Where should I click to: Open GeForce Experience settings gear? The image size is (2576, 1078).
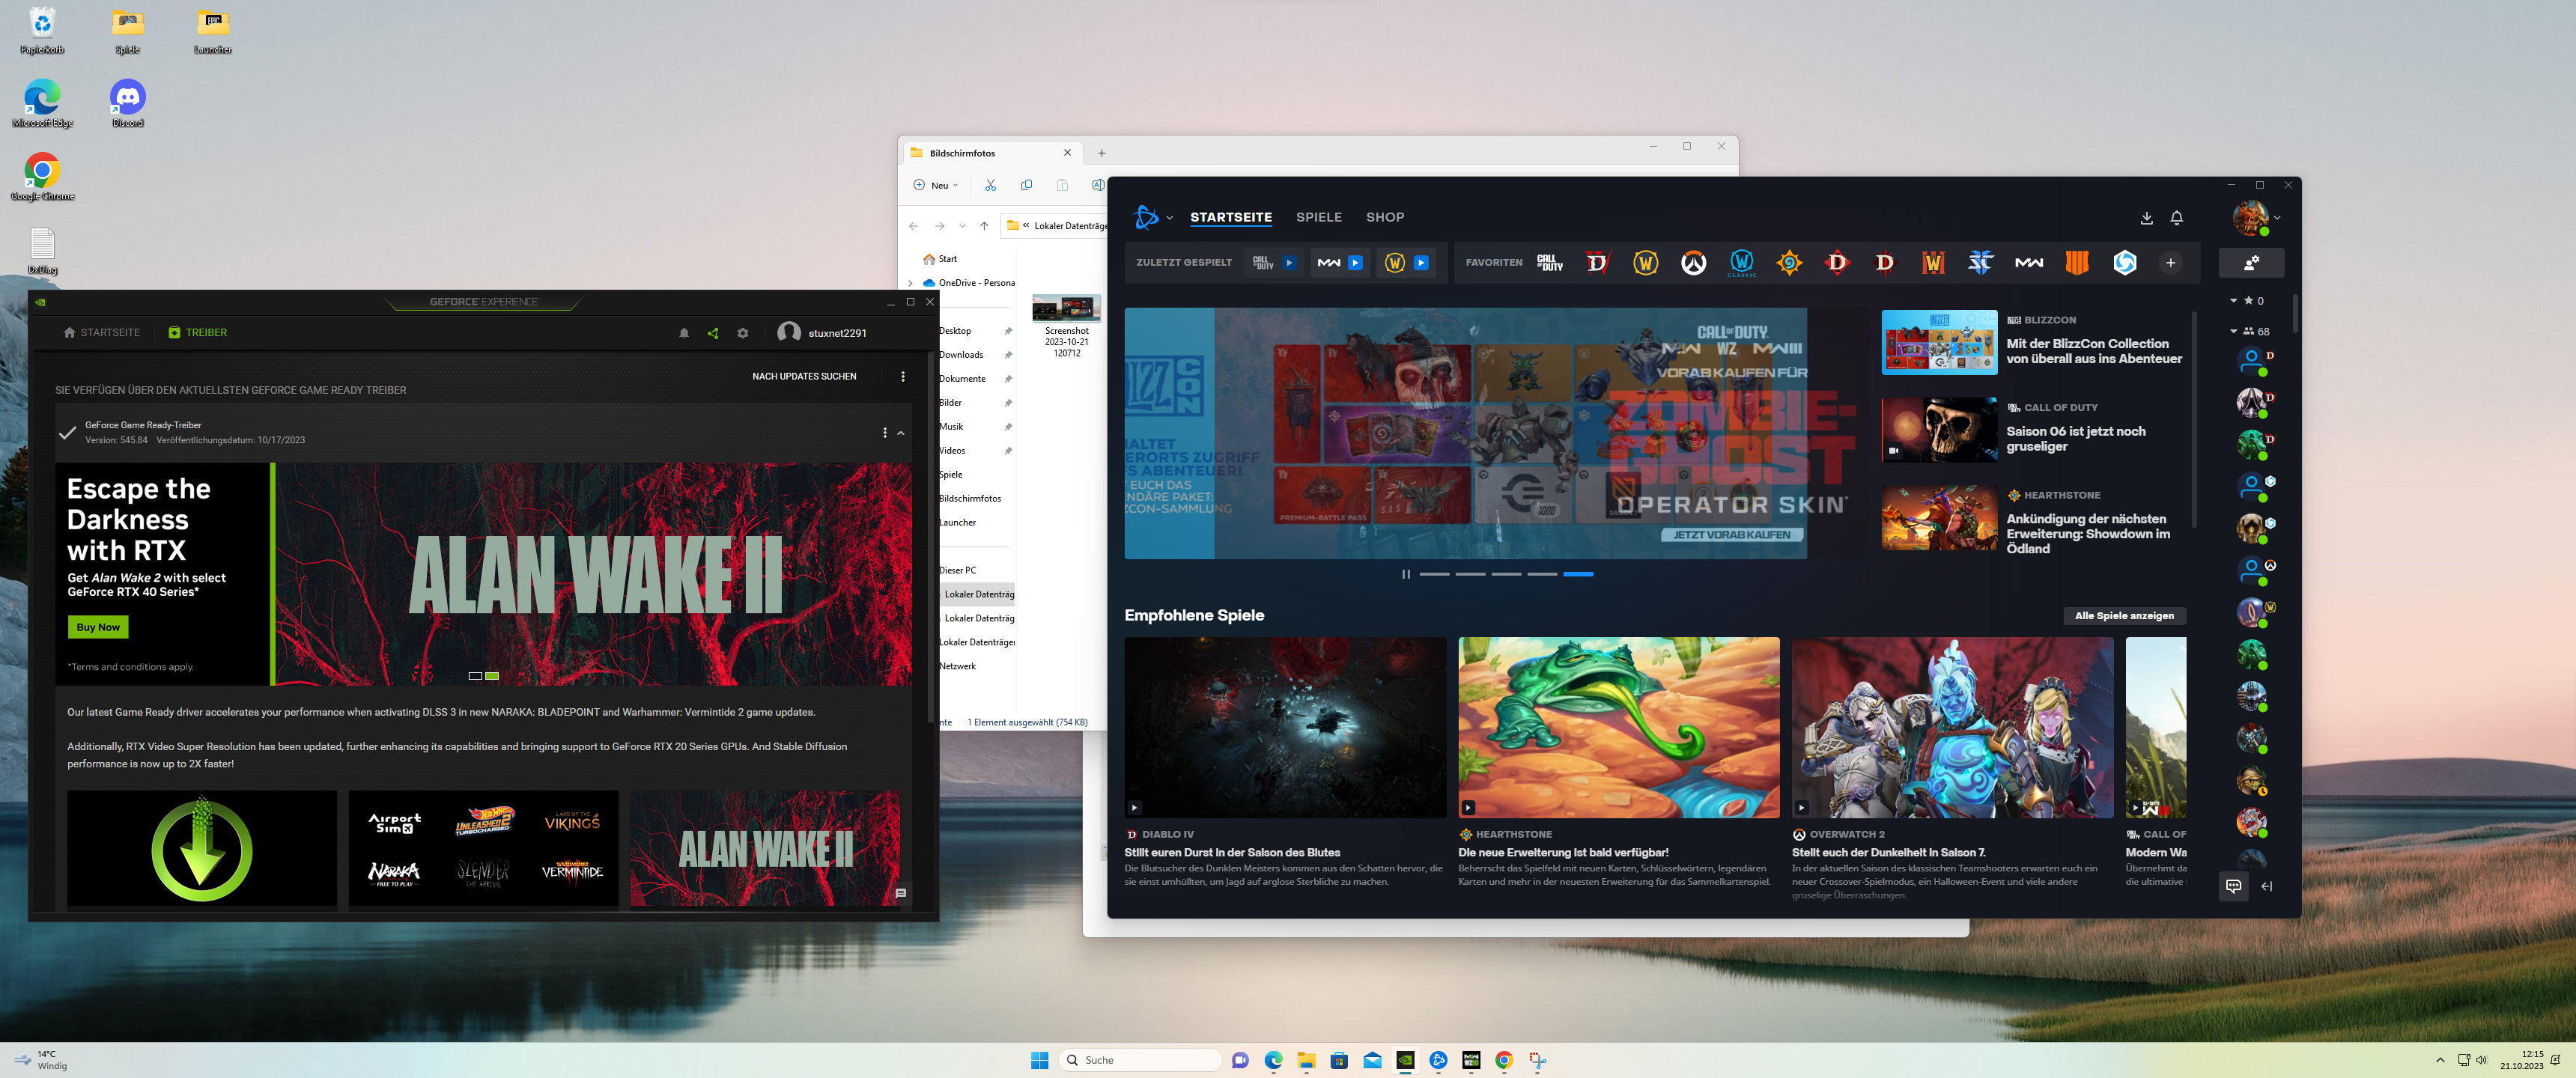point(743,333)
